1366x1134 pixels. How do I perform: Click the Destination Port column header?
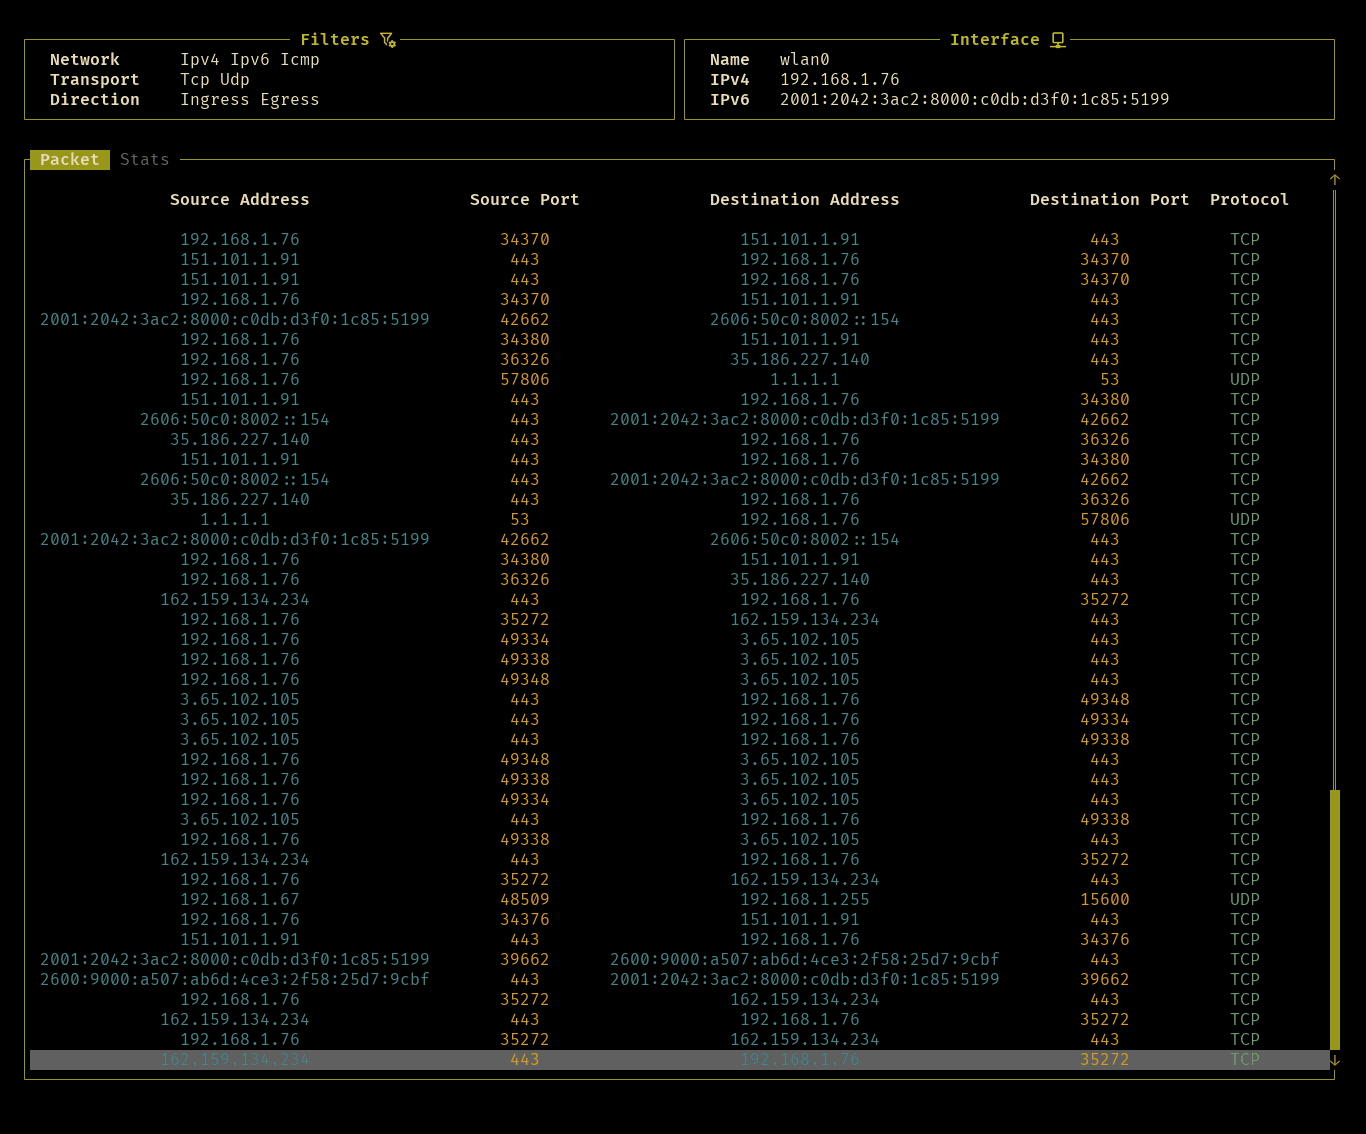coord(1109,199)
